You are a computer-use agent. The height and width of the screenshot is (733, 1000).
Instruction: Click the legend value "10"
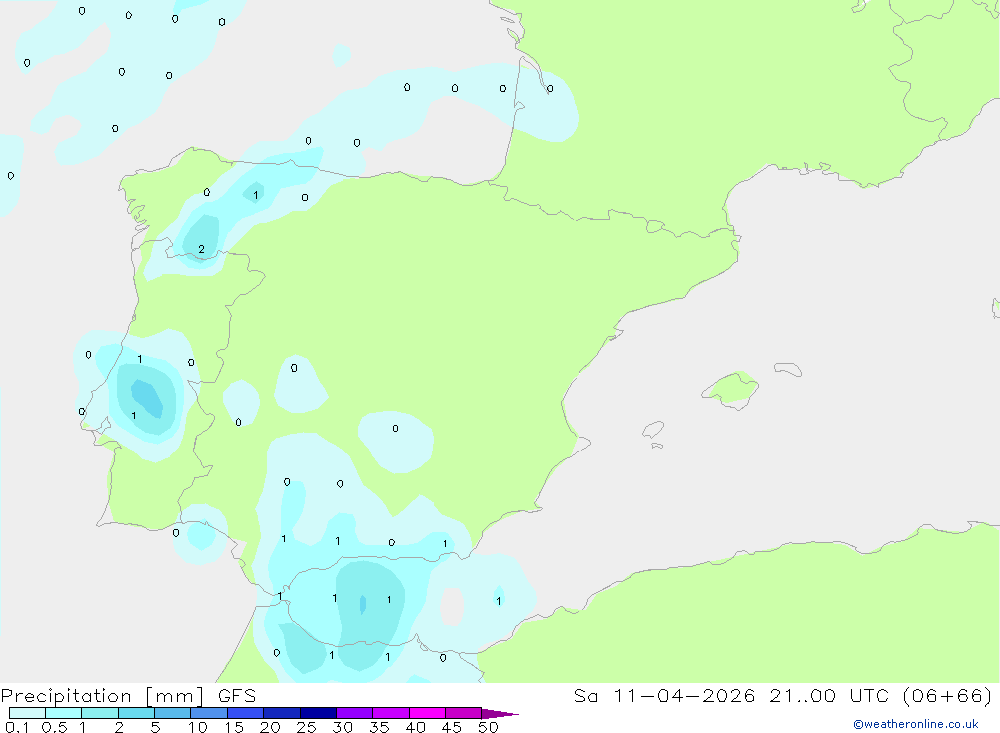coord(198,727)
